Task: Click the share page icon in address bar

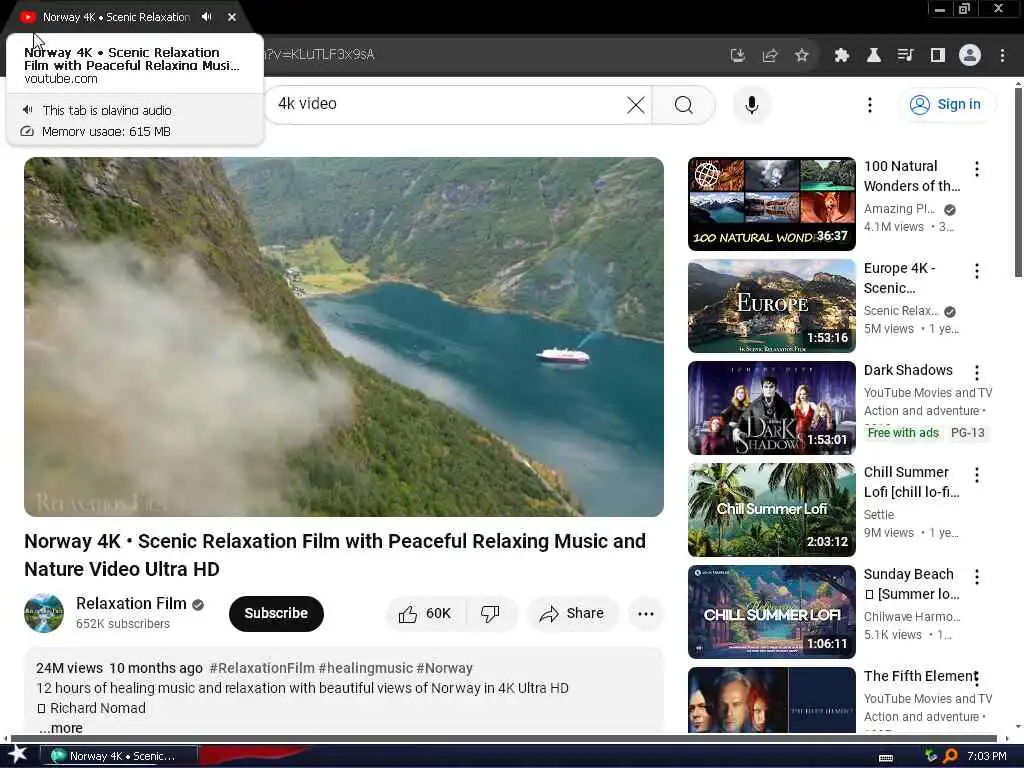Action: click(770, 56)
